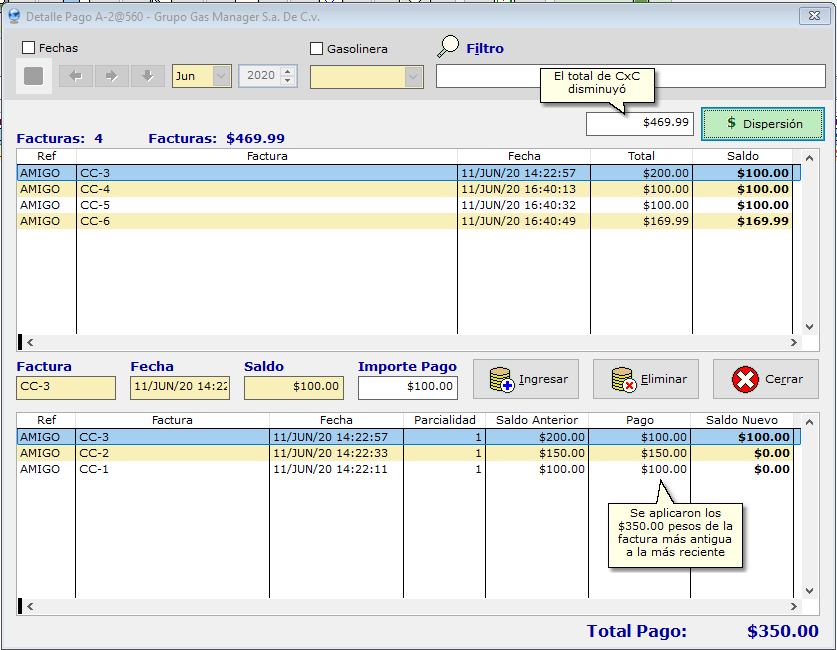The height and width of the screenshot is (650, 837).
Task: Increase the 2020 year with spinner
Action: pyautogui.click(x=288, y=71)
